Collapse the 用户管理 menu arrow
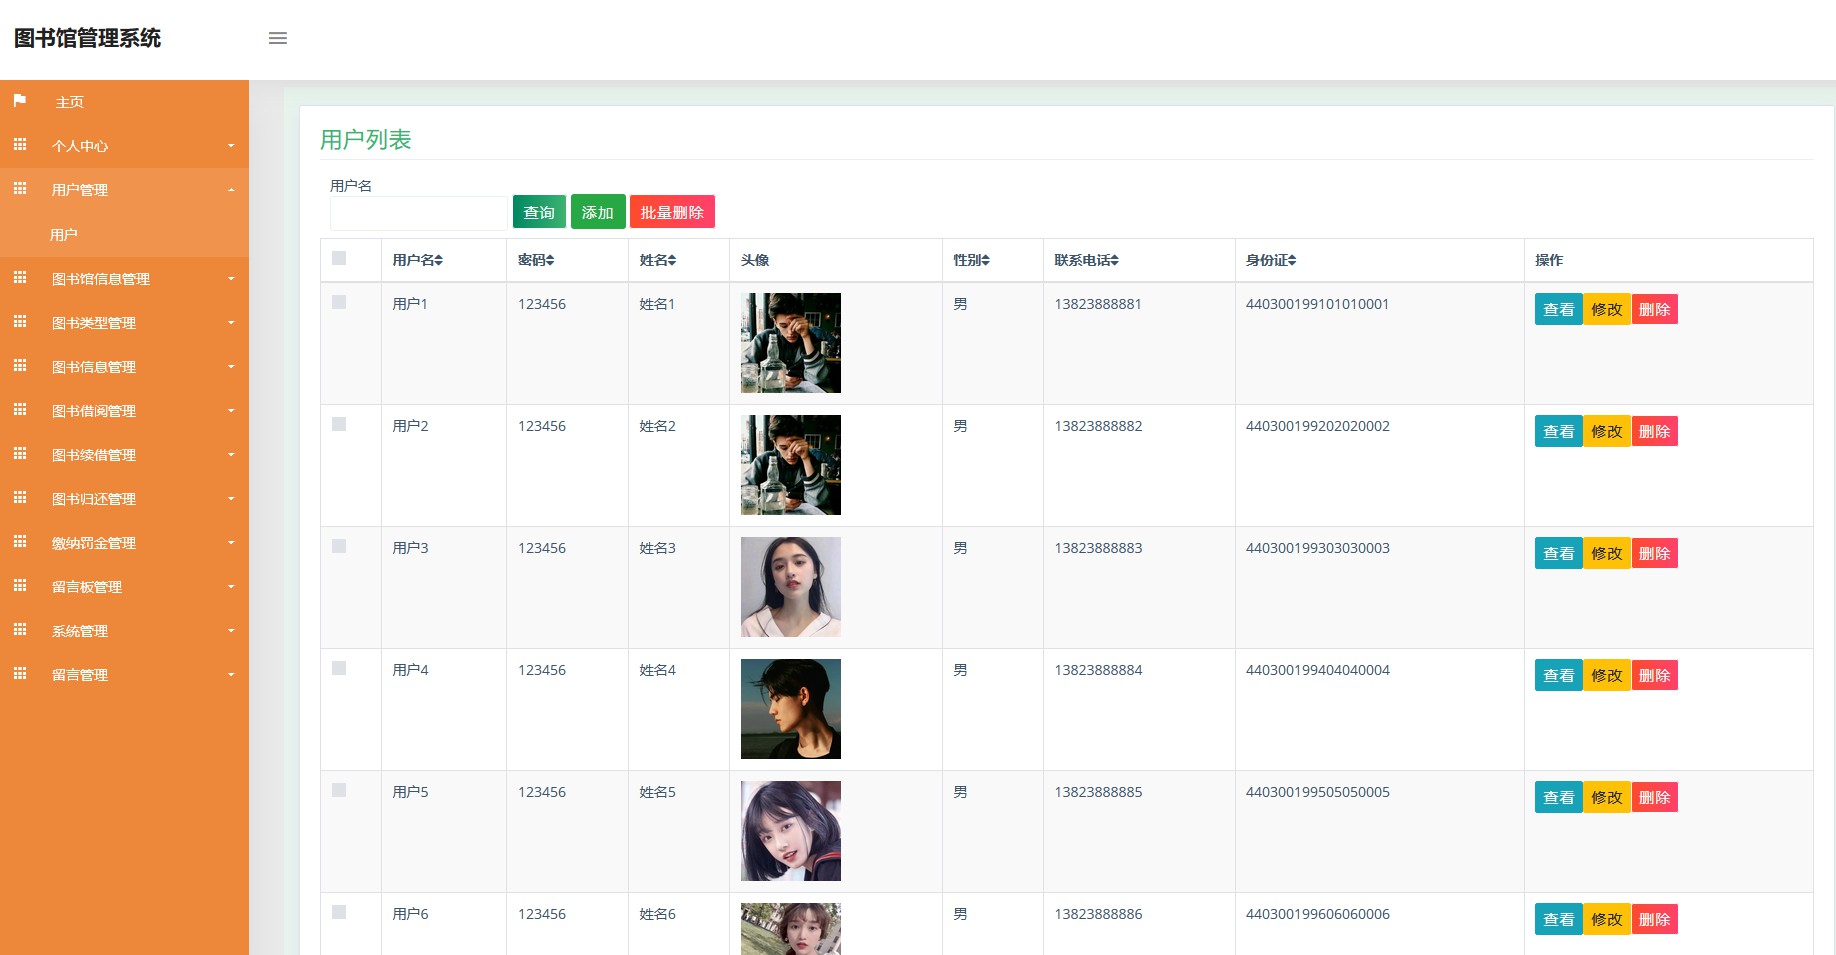This screenshot has width=1836, height=955. click(231, 190)
